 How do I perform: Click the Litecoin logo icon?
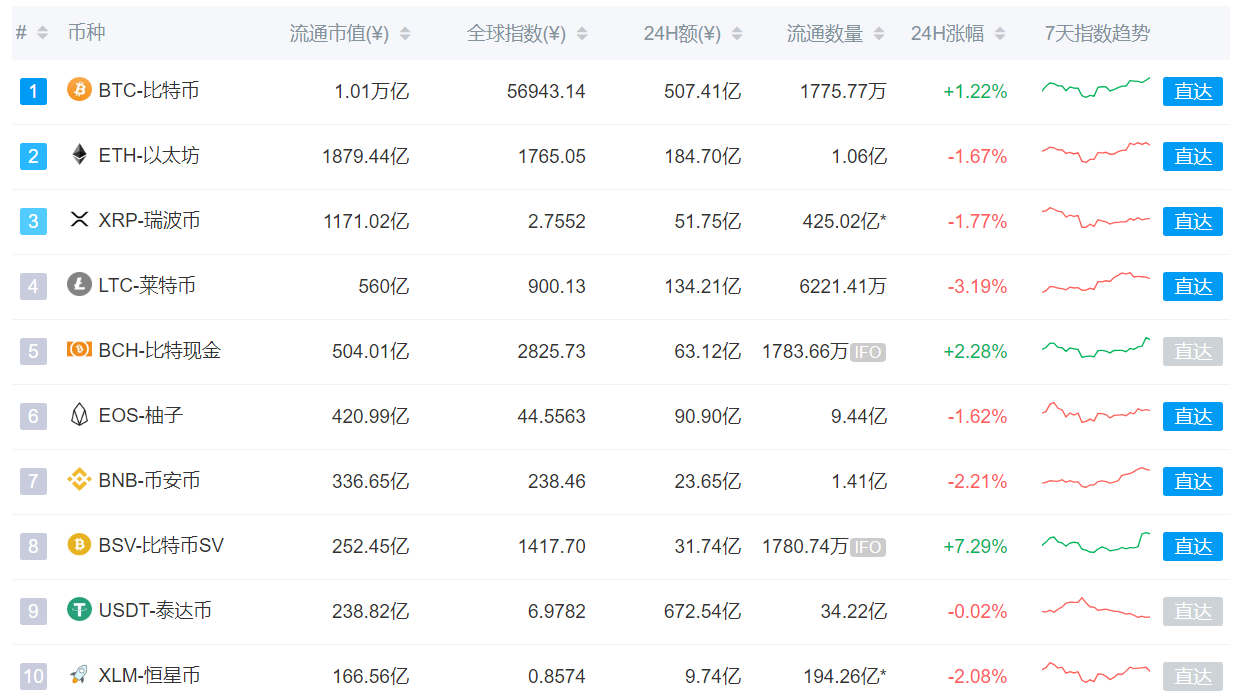point(79,285)
